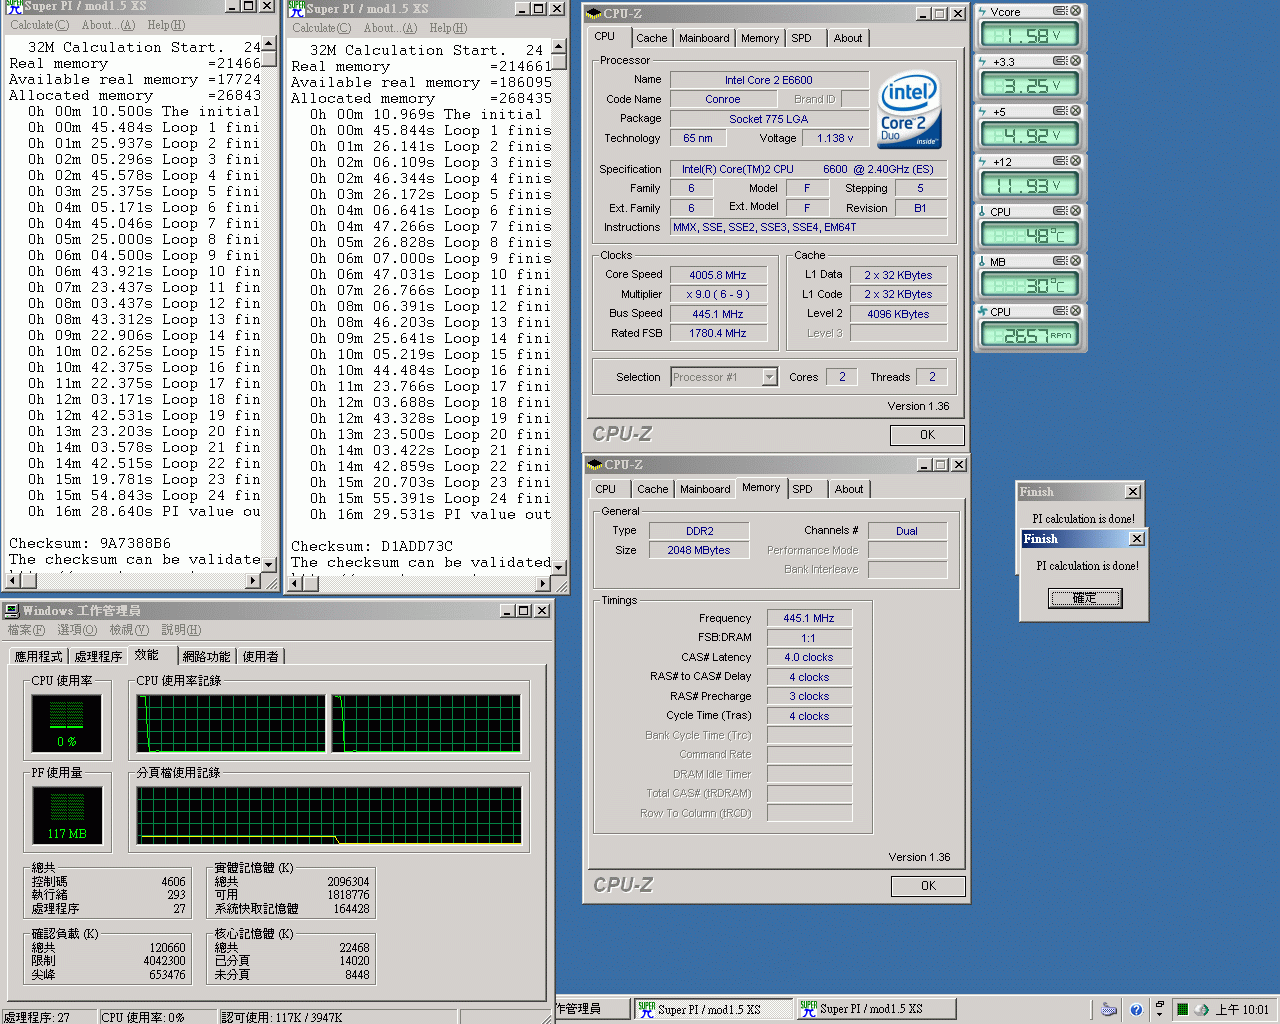Screen dimensions: 1280x1024
Task: Click the Name field Intel Core 2 E6600
Action: [769, 80]
